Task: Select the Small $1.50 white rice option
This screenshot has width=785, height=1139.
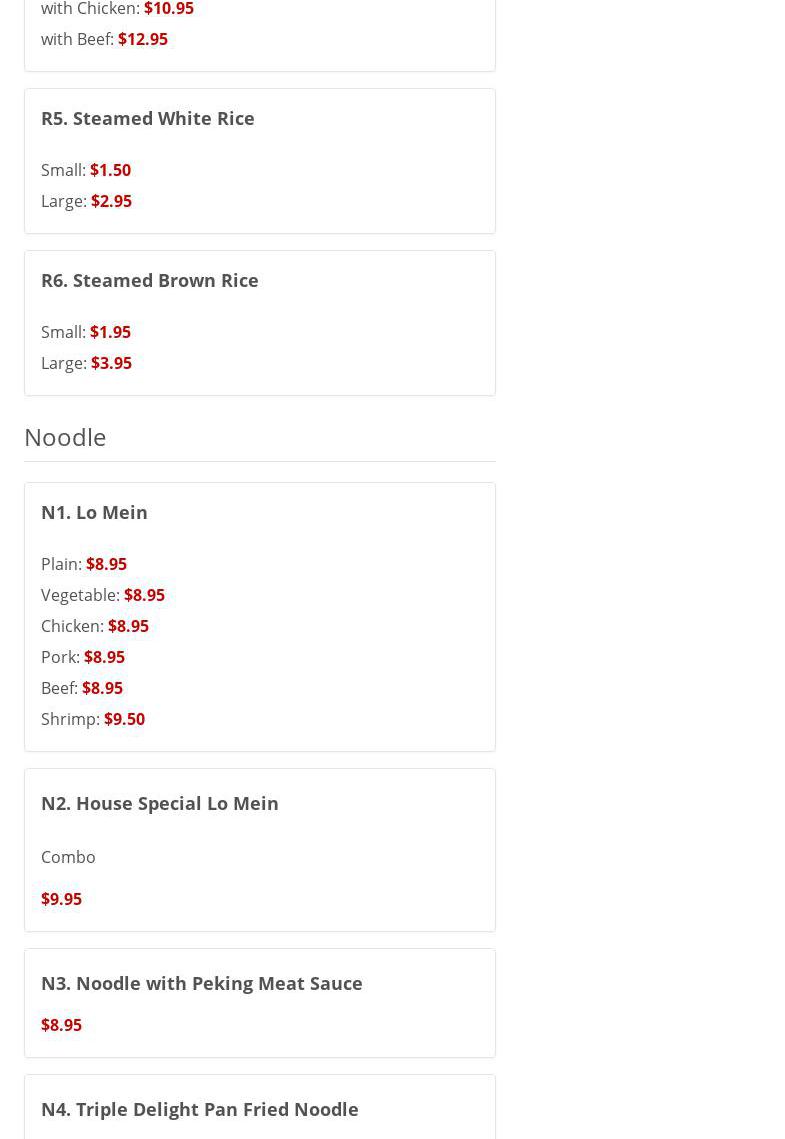Action: pyautogui.click(x=86, y=170)
